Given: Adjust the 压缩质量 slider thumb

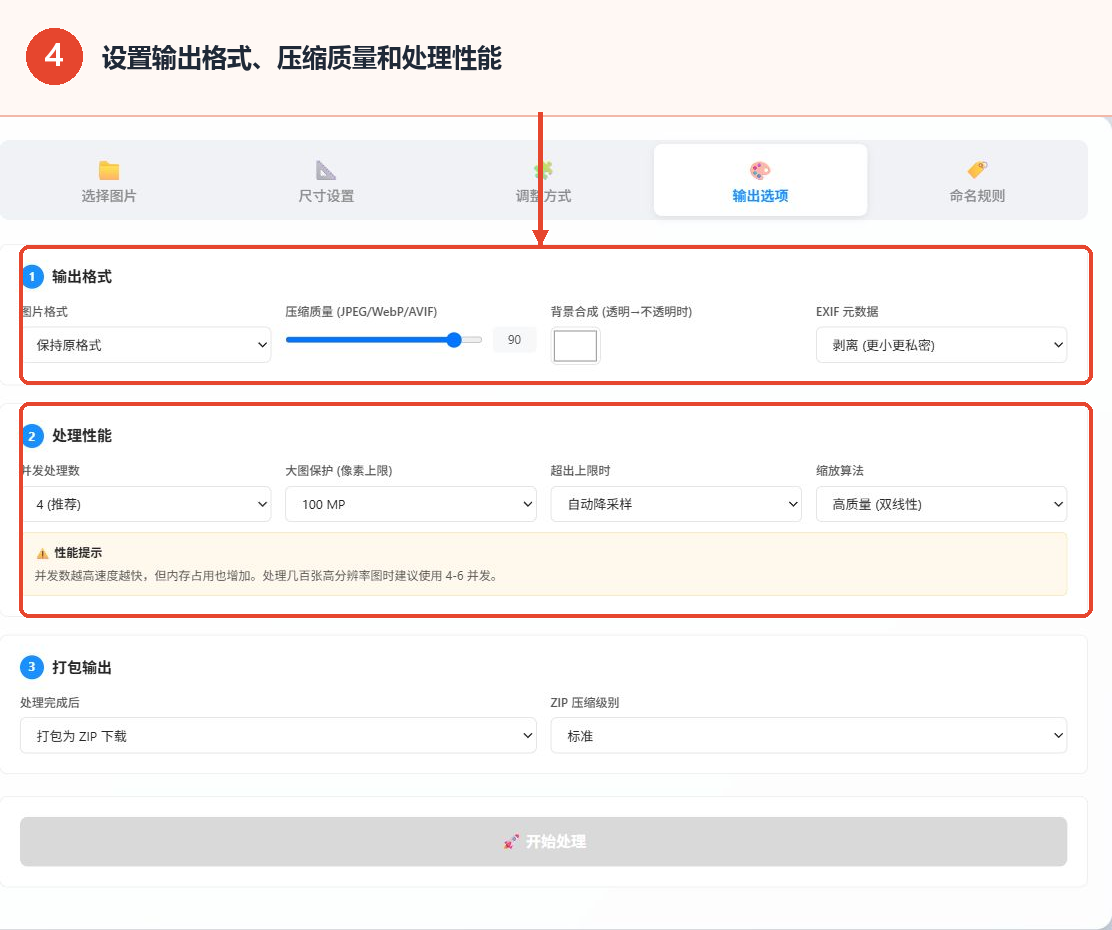Looking at the screenshot, I should (454, 340).
